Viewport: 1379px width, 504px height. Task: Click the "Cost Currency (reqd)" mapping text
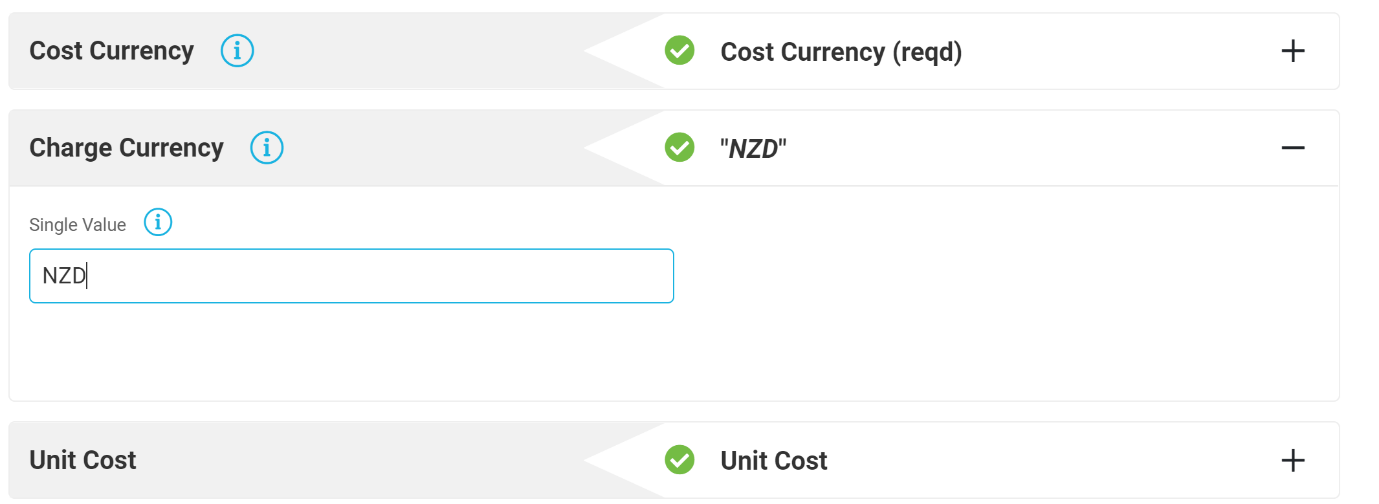841,52
